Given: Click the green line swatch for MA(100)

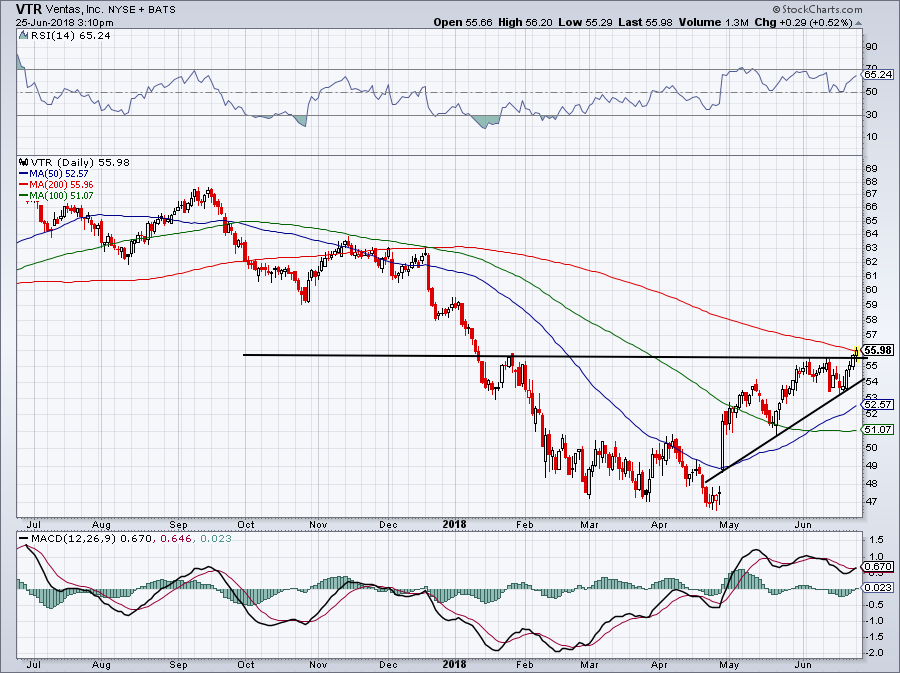Looking at the screenshot, I should coord(24,196).
